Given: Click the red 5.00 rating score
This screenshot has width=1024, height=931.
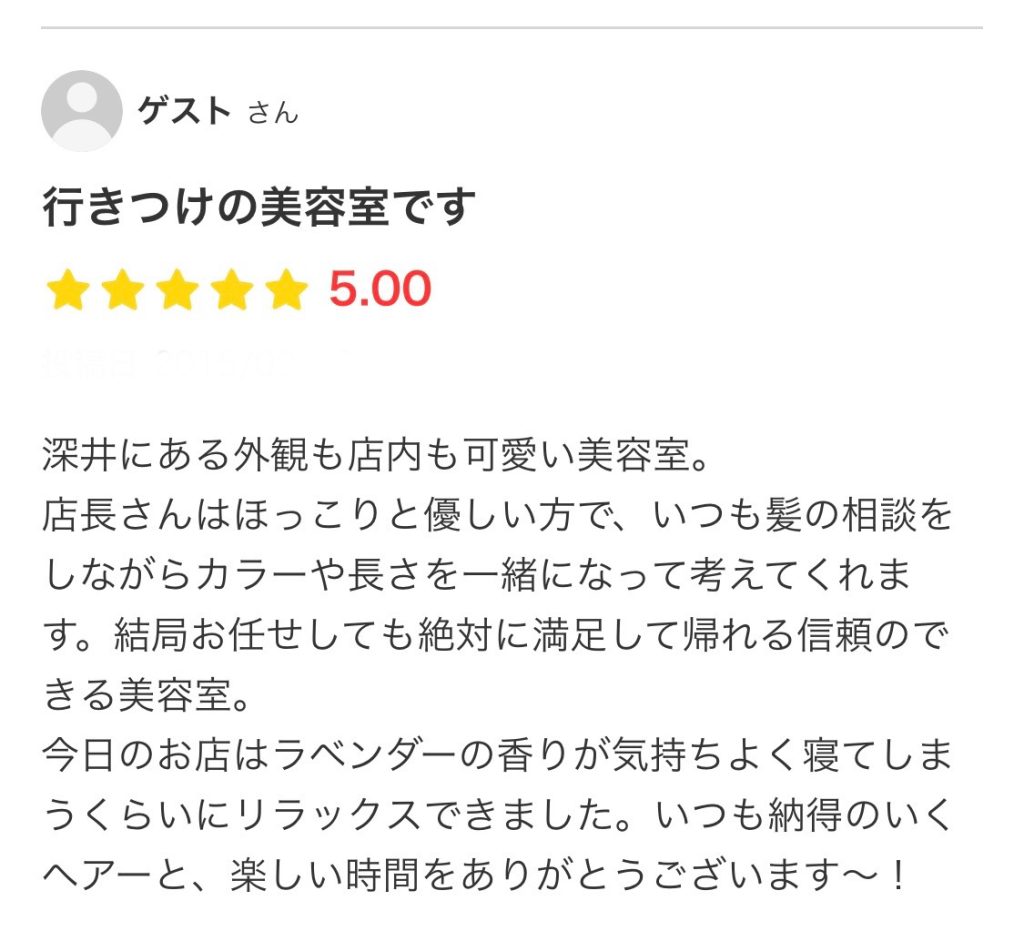Looking at the screenshot, I should point(380,290).
